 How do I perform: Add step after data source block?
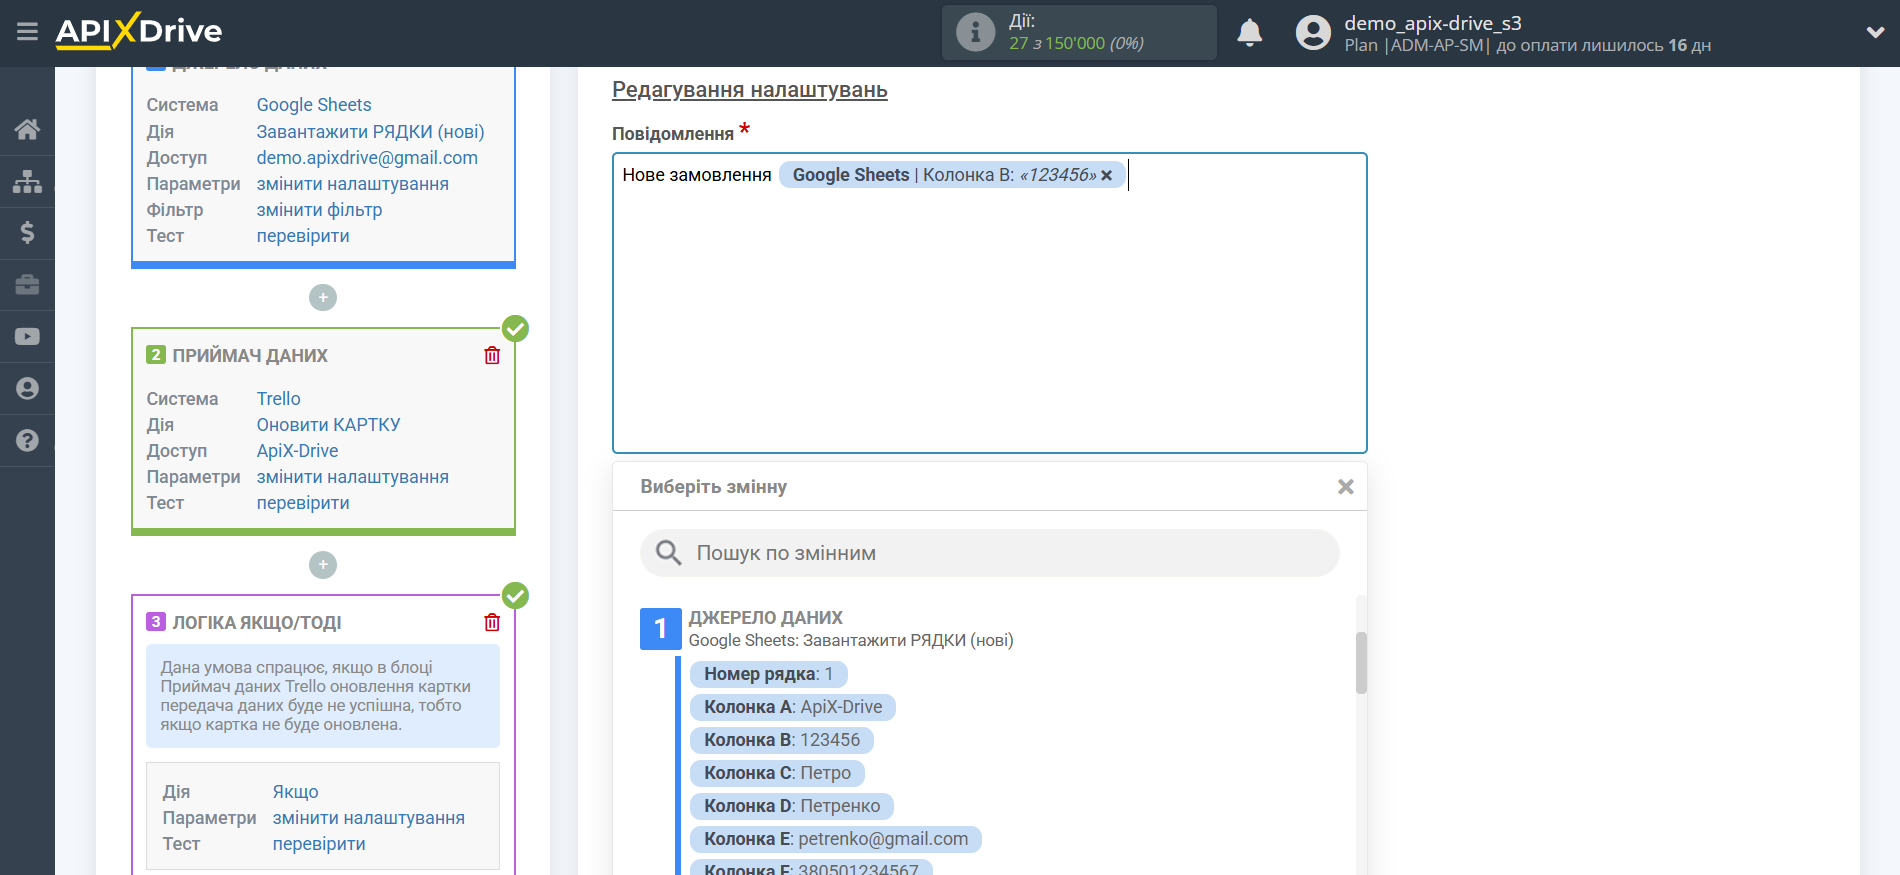pyautogui.click(x=323, y=297)
